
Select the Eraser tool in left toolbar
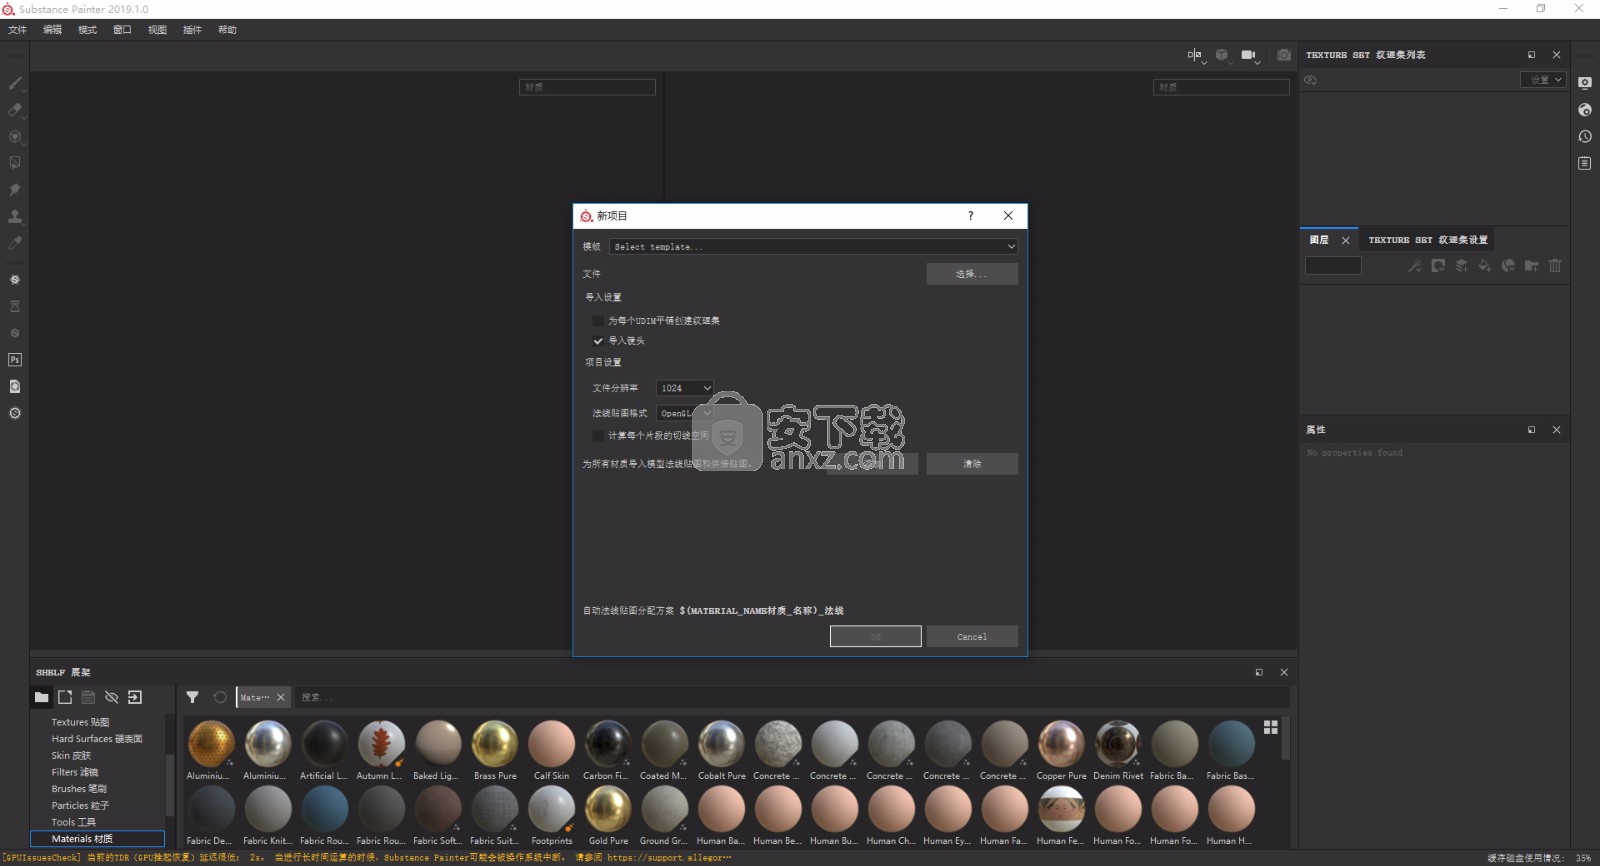point(15,110)
